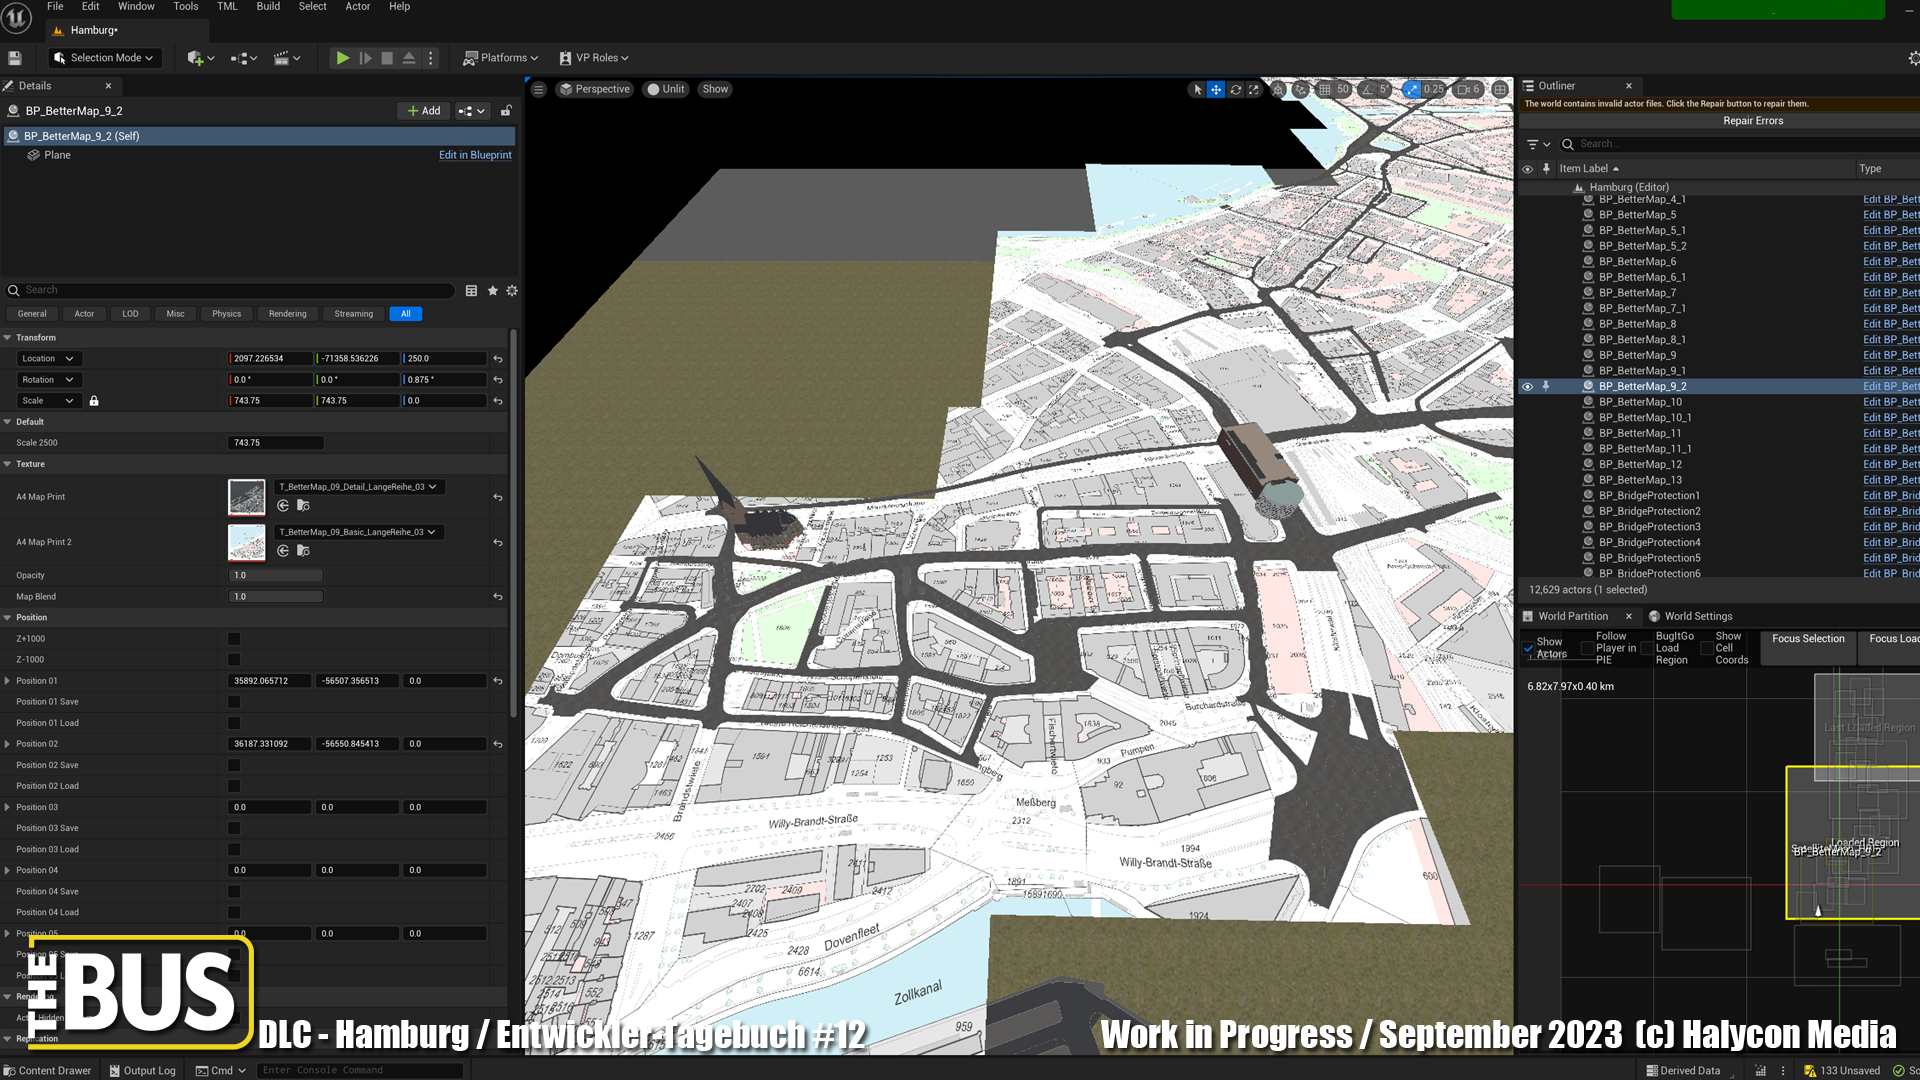Click the viewport layout grid icon

pos(1500,90)
